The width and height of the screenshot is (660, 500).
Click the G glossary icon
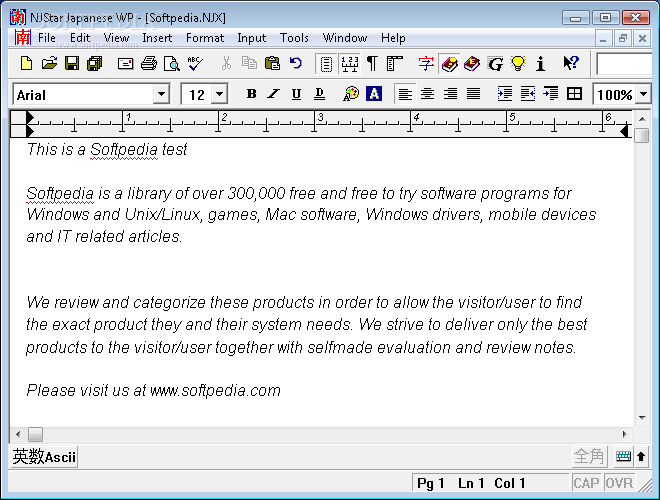tap(495, 64)
